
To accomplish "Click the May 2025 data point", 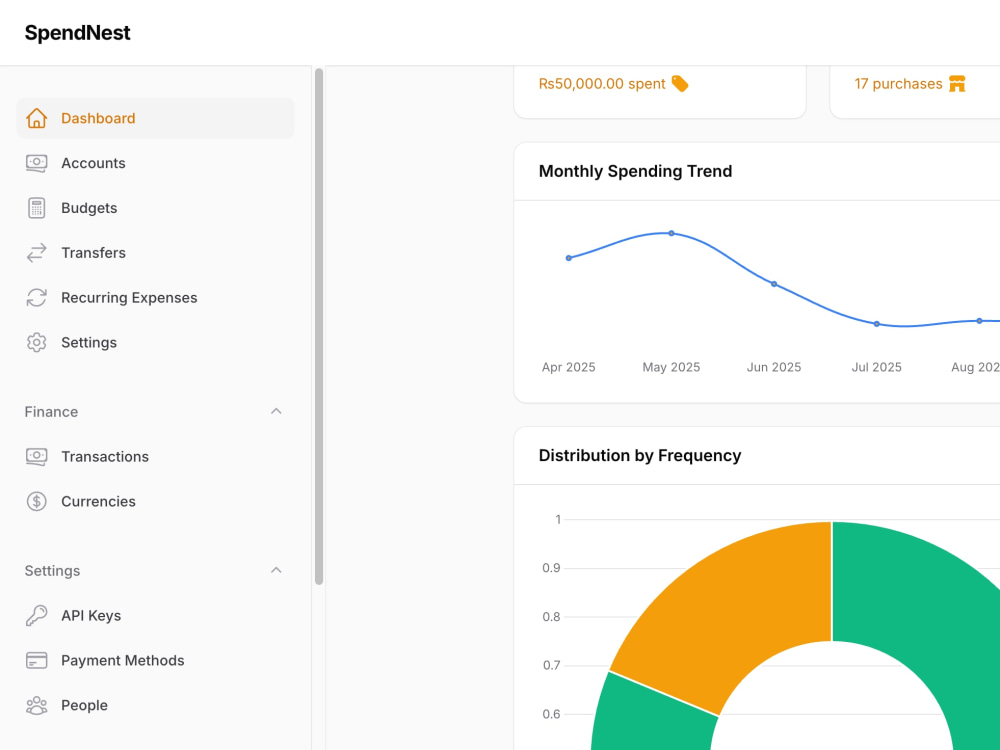I will [x=672, y=233].
